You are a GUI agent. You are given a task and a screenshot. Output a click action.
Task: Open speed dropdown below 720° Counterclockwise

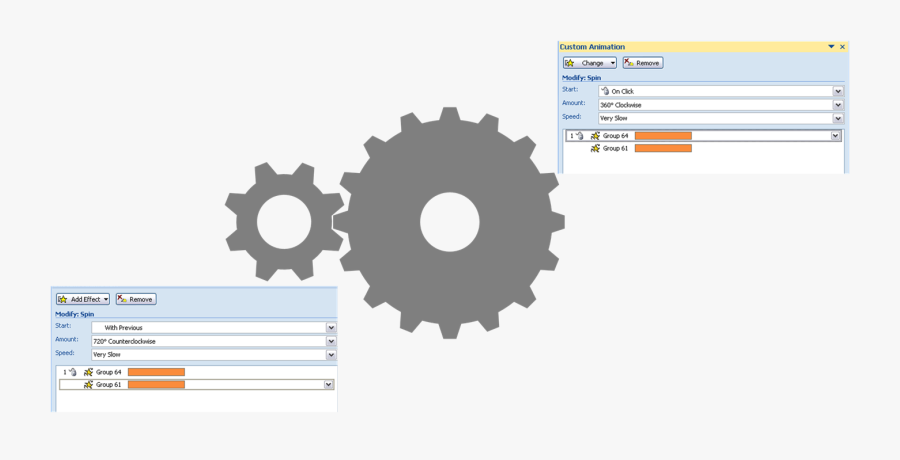(331, 355)
